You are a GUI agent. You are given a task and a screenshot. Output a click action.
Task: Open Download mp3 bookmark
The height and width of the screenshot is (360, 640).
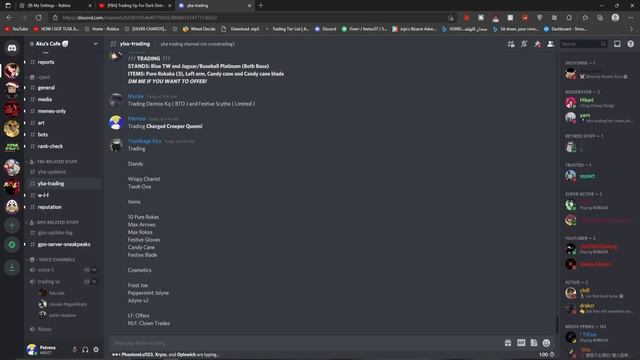pos(240,29)
